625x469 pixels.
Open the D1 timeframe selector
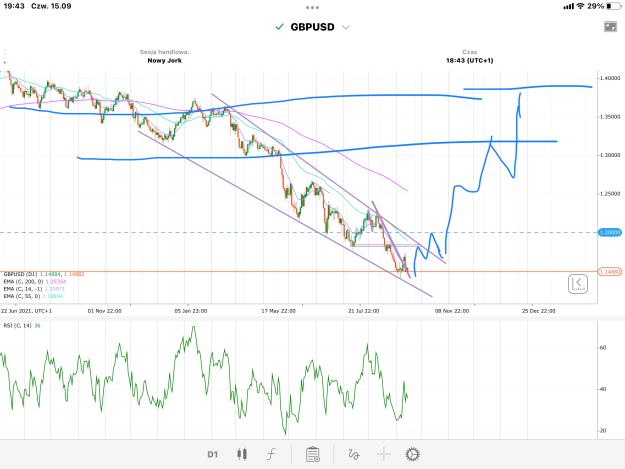click(212, 454)
